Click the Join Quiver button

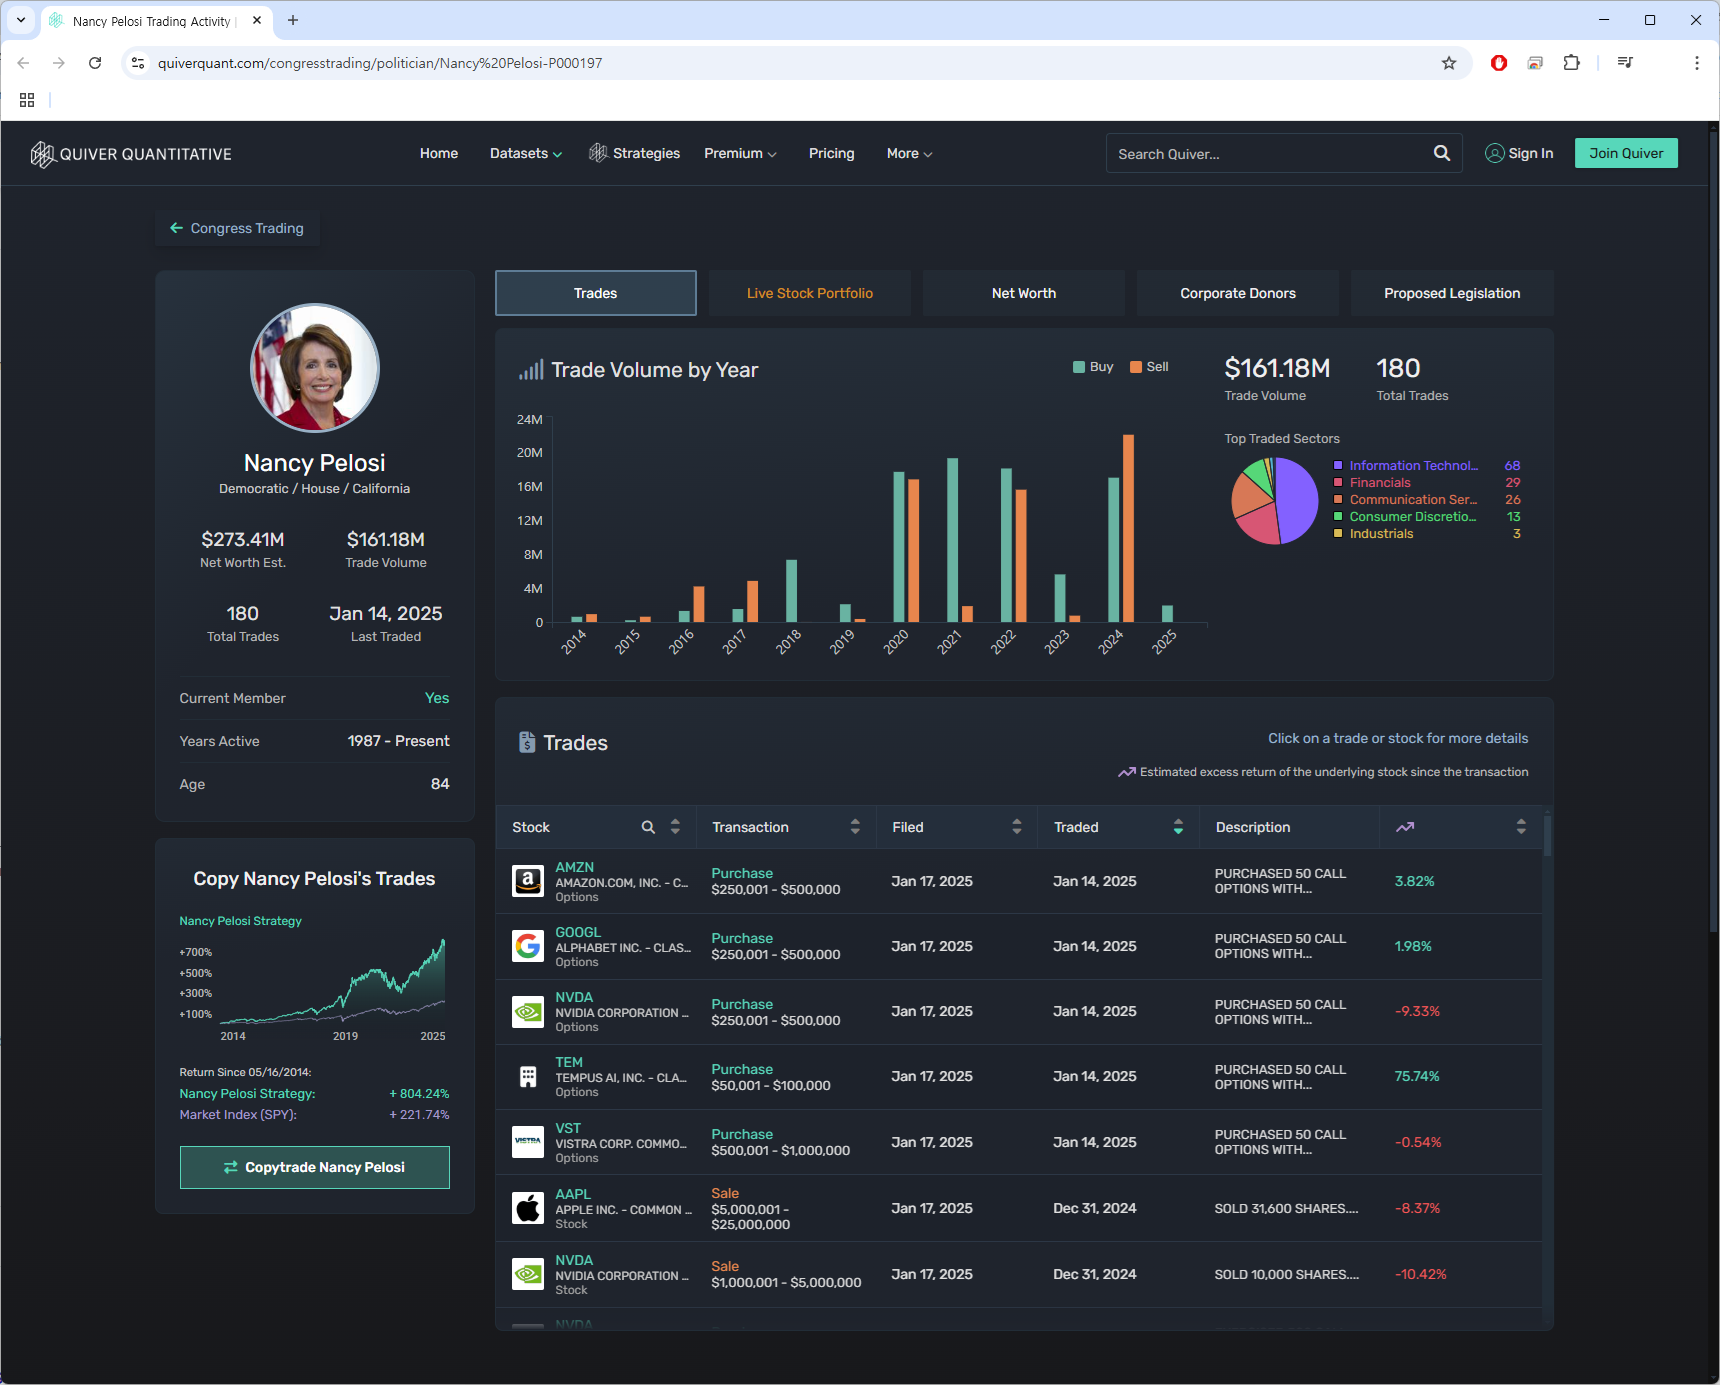pos(1626,153)
